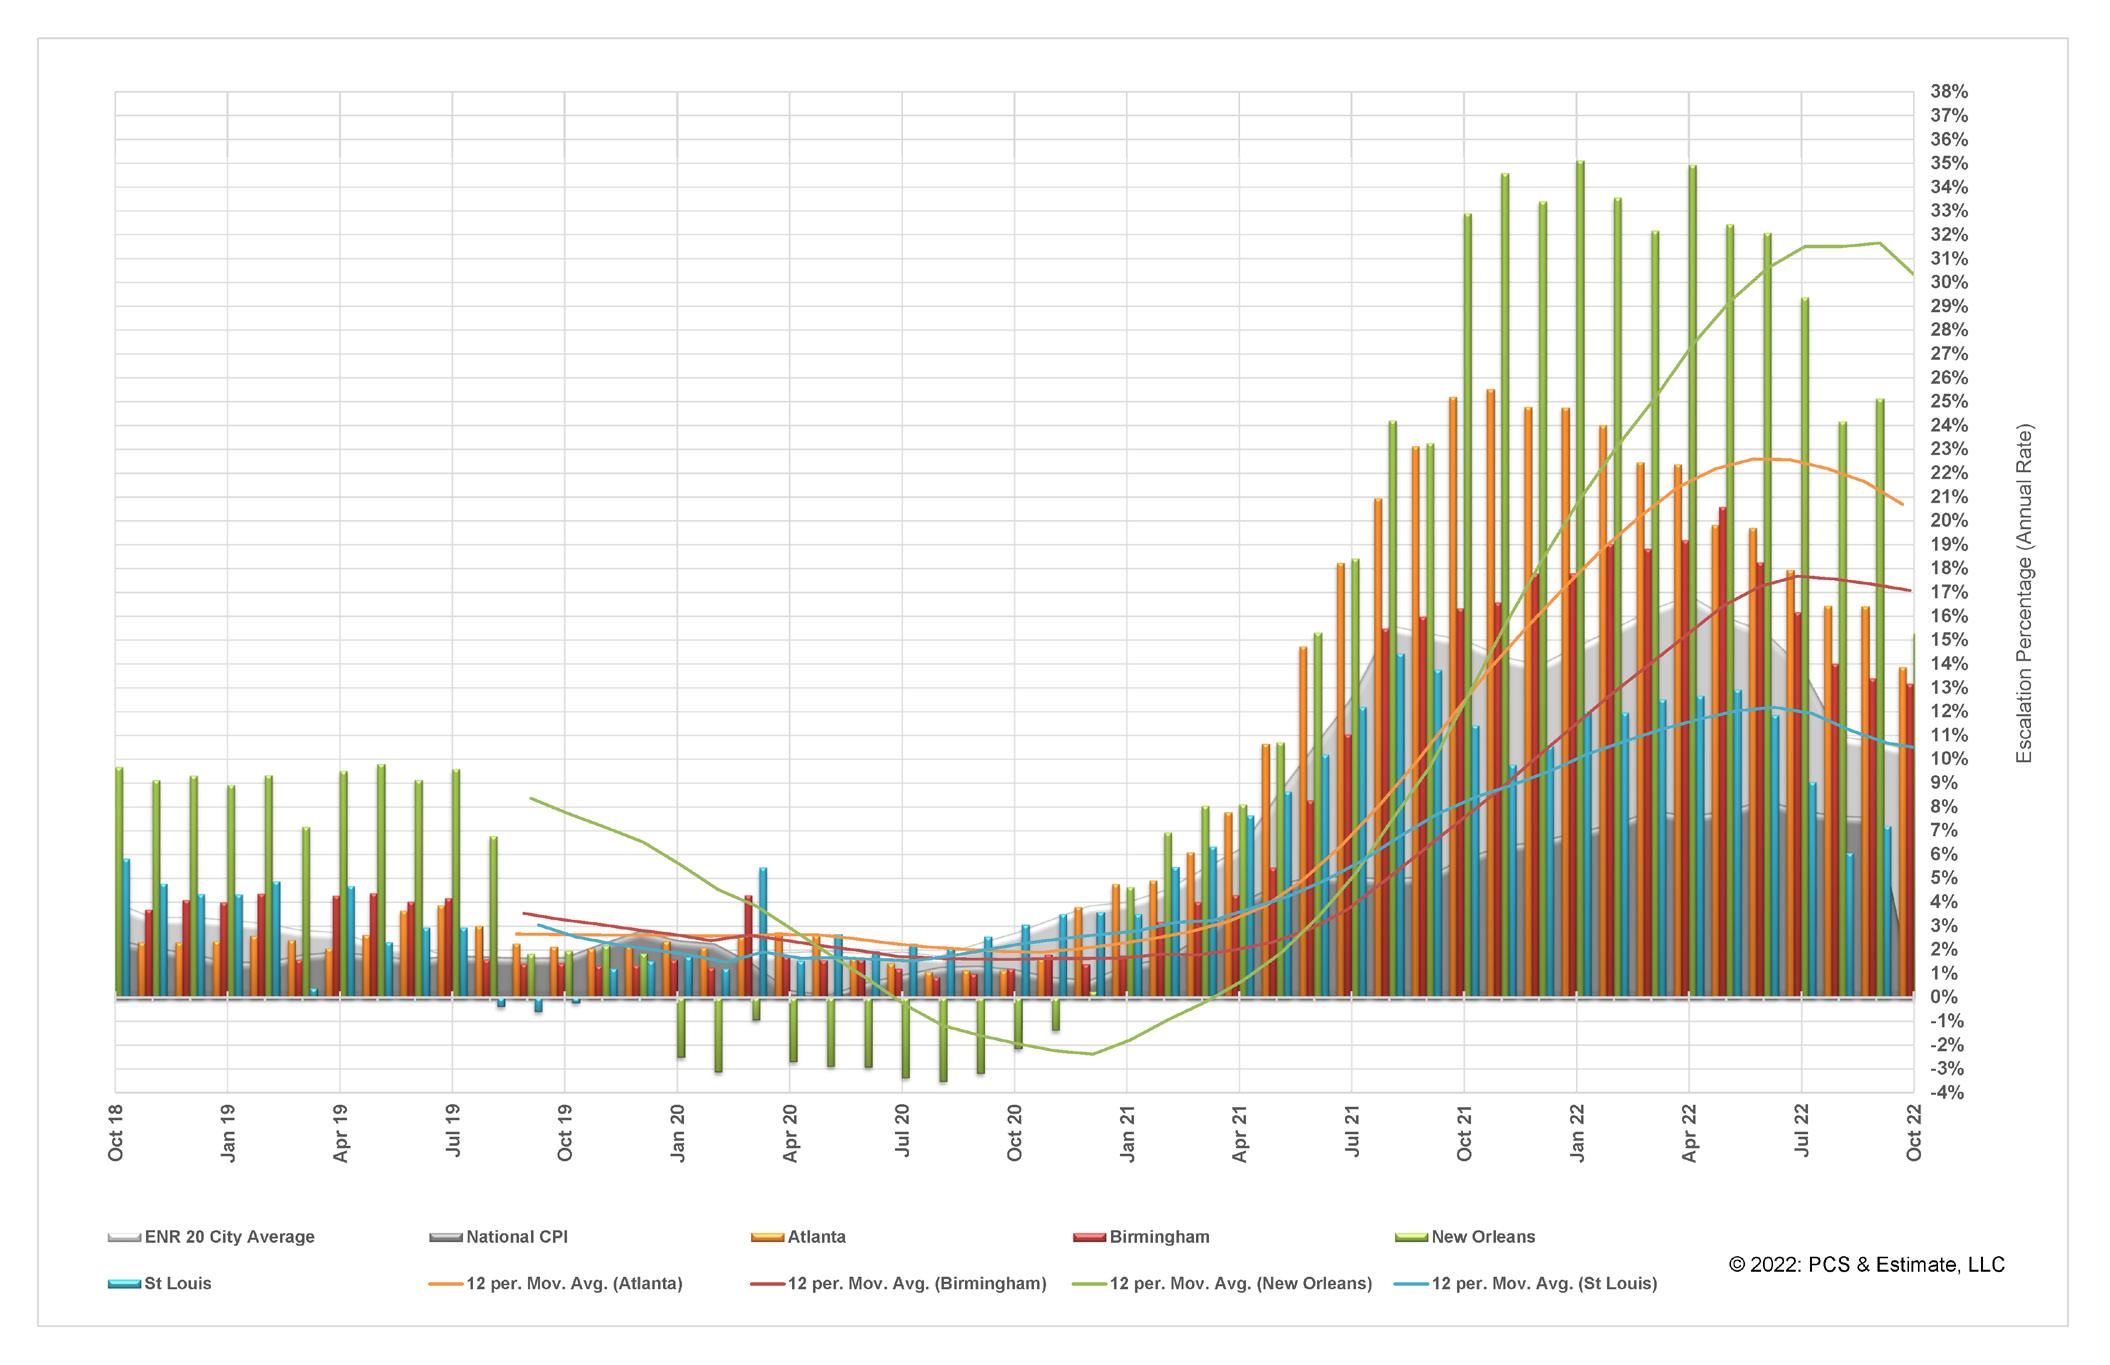Click the Jan 22 x-axis label
The image size is (2110, 1365).
click(x=1578, y=1133)
